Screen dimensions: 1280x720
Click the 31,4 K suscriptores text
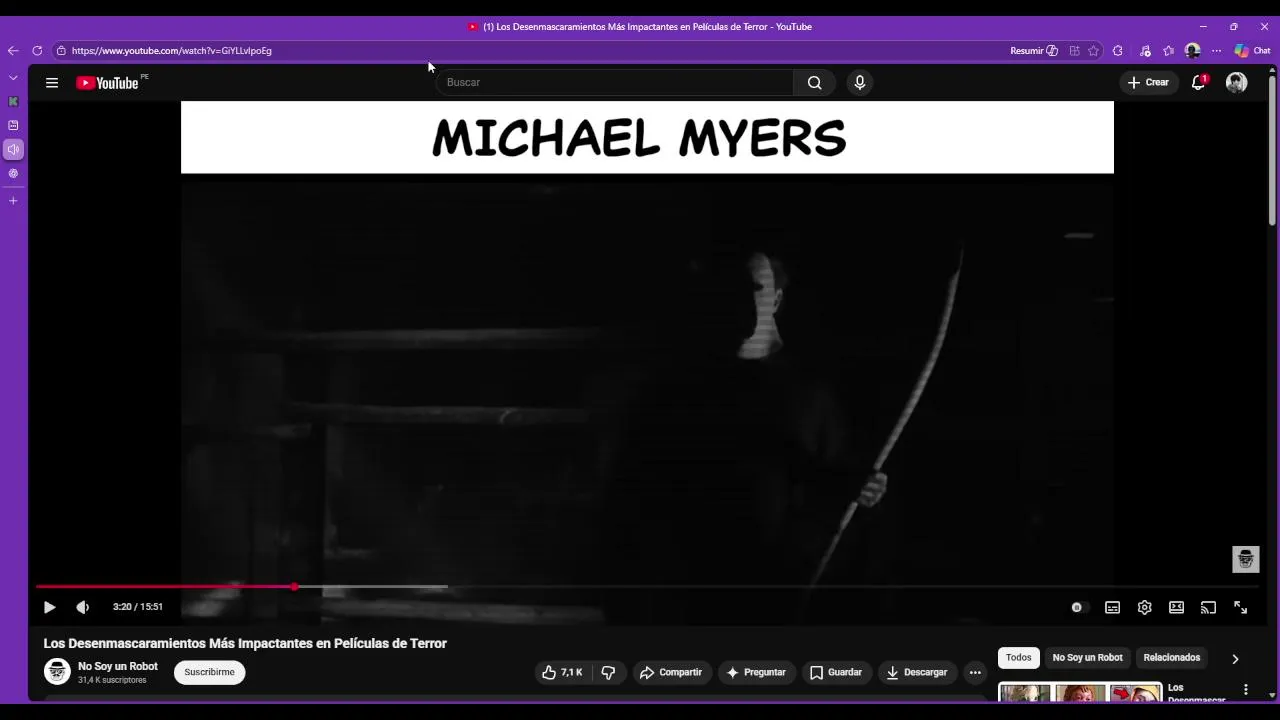click(x=112, y=680)
